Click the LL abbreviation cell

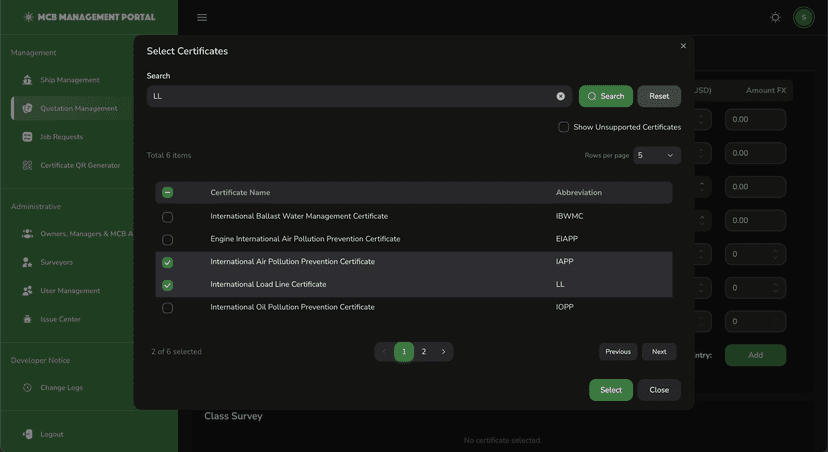coord(560,284)
